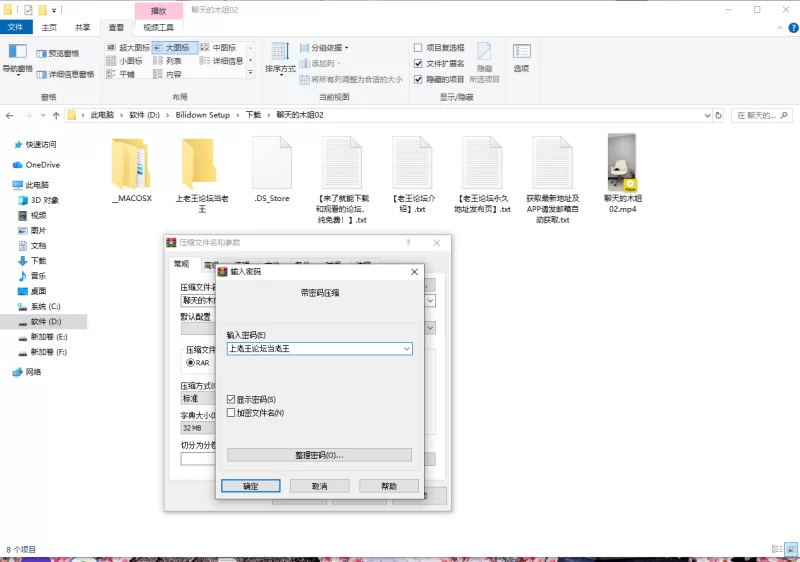Click the 隐藏所选项目 hide selected items icon
800x562 pixels.
point(484,57)
